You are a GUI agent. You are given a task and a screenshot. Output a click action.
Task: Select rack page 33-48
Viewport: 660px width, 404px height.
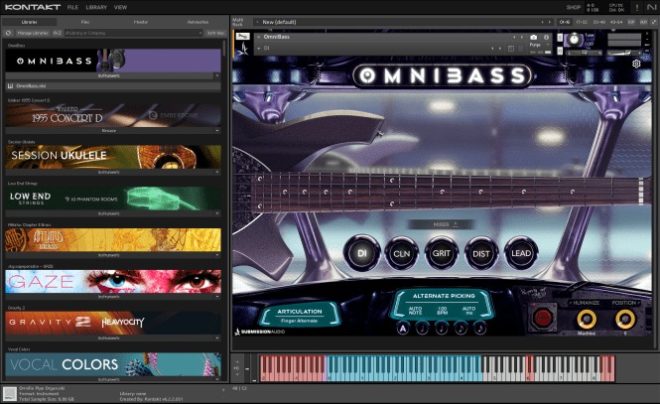click(599, 22)
